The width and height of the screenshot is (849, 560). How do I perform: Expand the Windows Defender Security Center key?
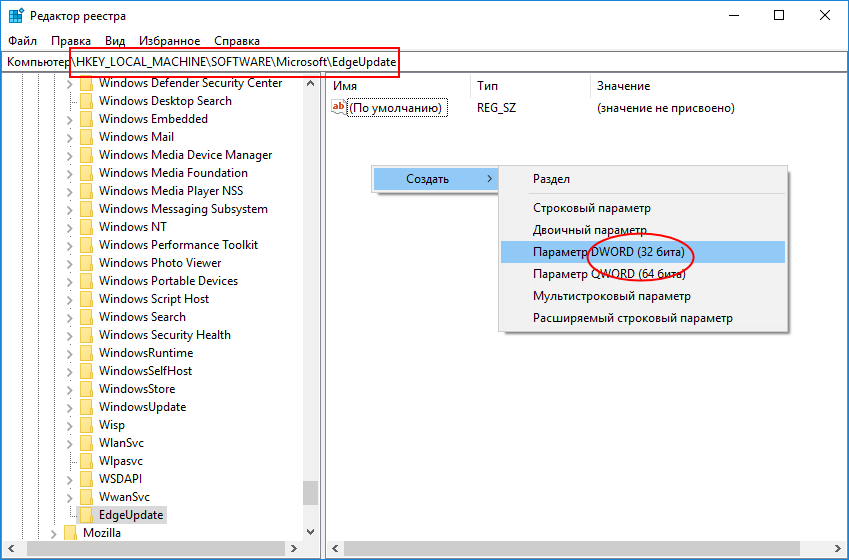point(69,84)
